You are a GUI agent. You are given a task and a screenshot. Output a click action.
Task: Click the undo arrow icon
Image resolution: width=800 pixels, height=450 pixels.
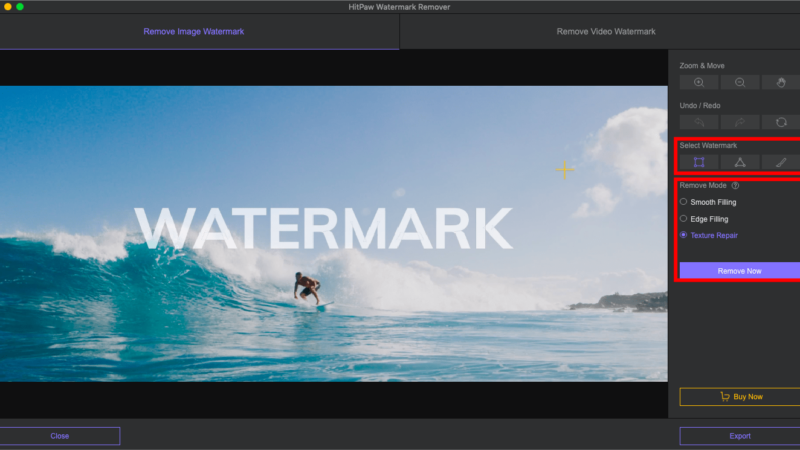(699, 122)
